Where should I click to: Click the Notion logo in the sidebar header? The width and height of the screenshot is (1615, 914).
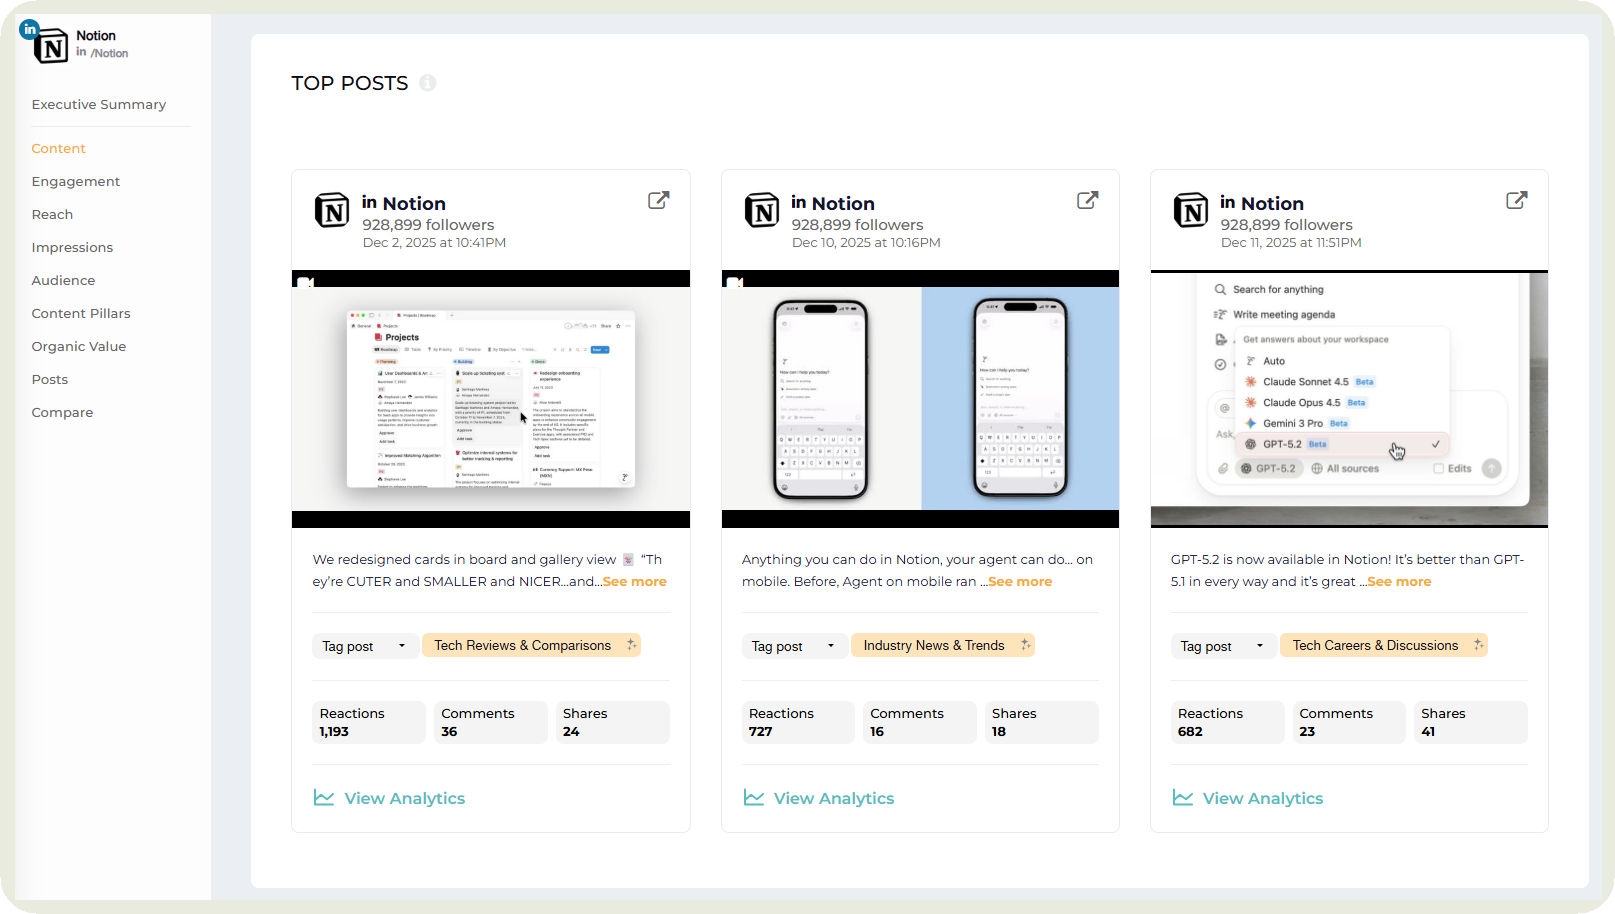click(x=50, y=46)
